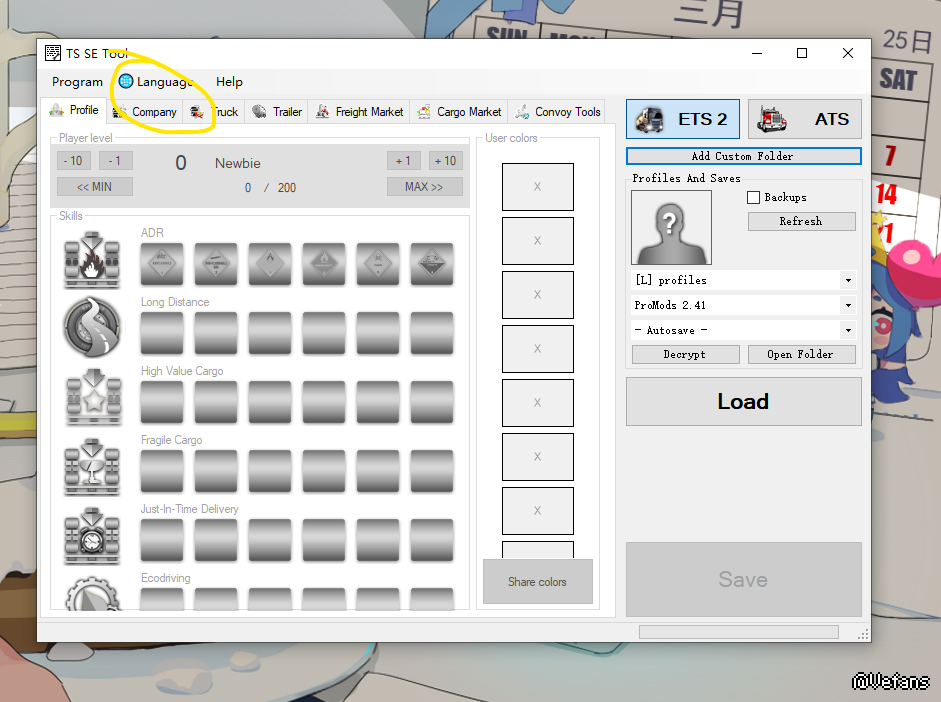Toggle third ADR flammable hazard icon
The width and height of the screenshot is (941, 702).
tap(270, 264)
